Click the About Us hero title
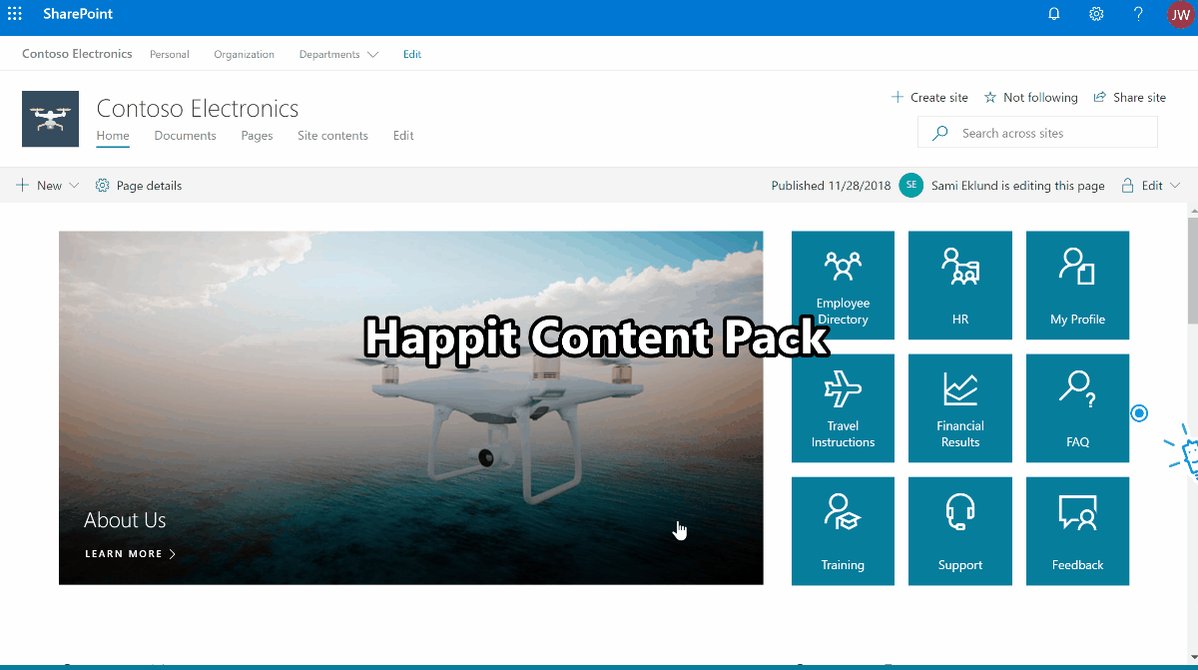This screenshot has height=670, width=1198. pyautogui.click(x=125, y=520)
